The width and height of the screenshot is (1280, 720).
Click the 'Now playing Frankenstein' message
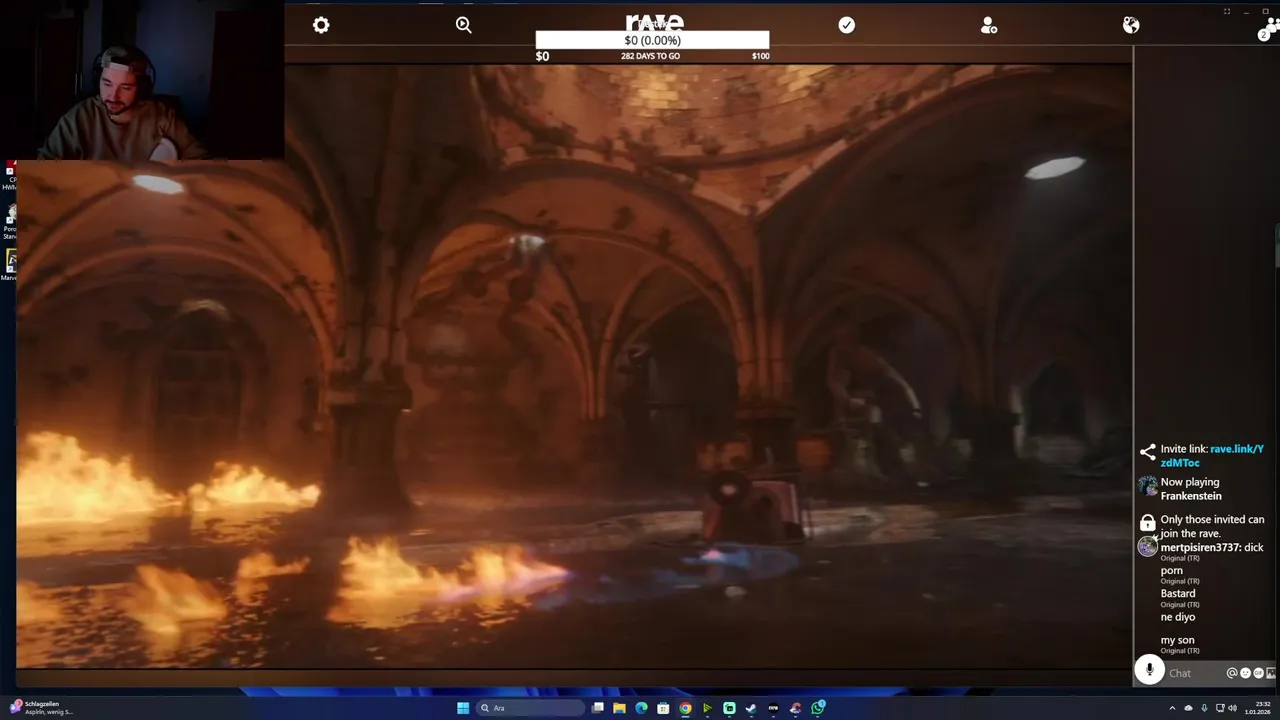point(1190,489)
